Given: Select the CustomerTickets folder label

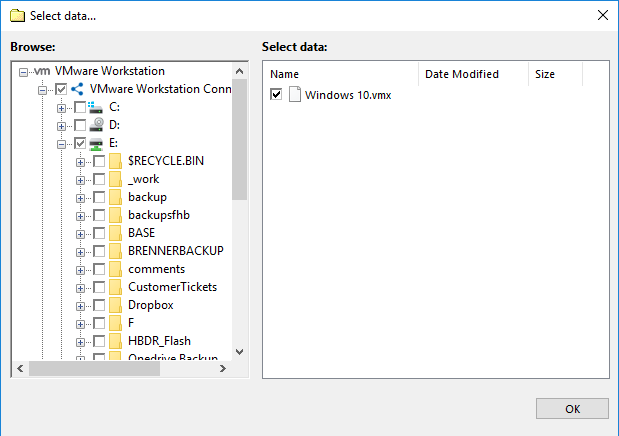Looking at the screenshot, I should point(173,287).
